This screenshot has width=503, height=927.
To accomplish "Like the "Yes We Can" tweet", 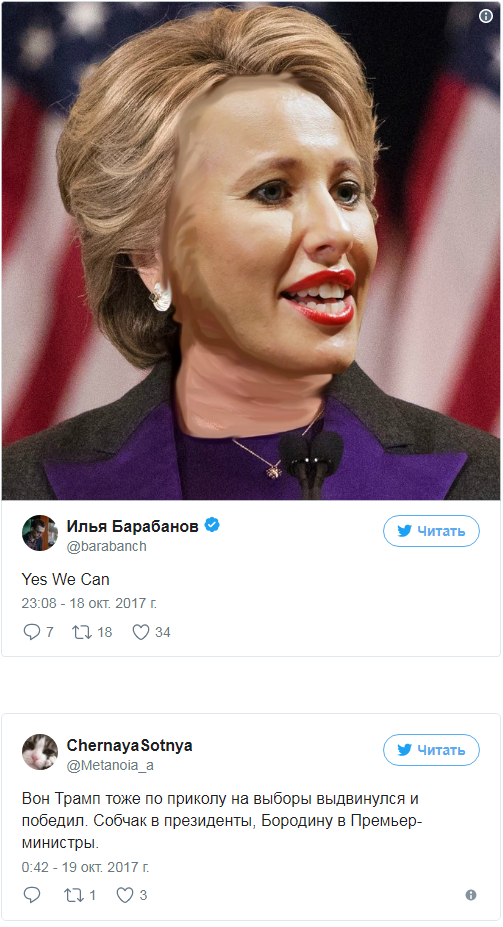I will click(141, 632).
